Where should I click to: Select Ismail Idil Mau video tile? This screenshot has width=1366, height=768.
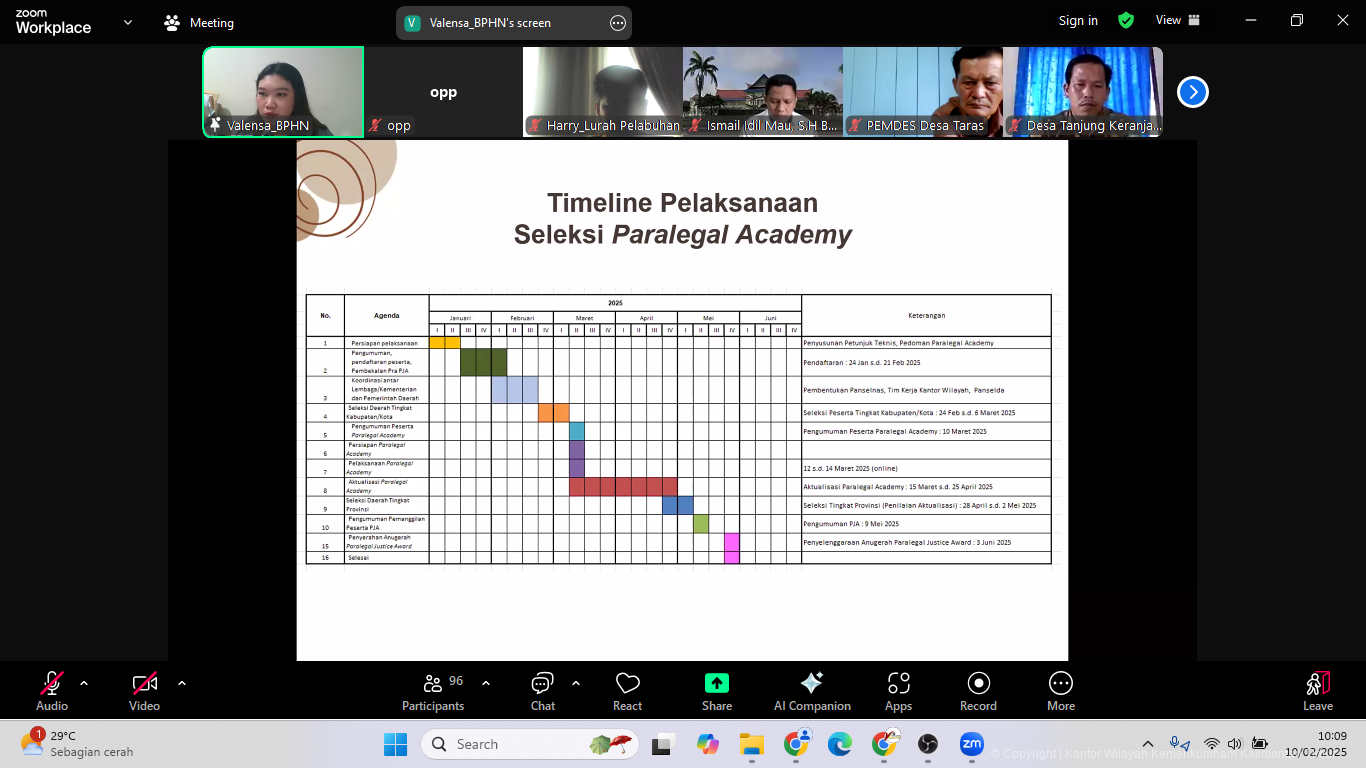pos(763,92)
